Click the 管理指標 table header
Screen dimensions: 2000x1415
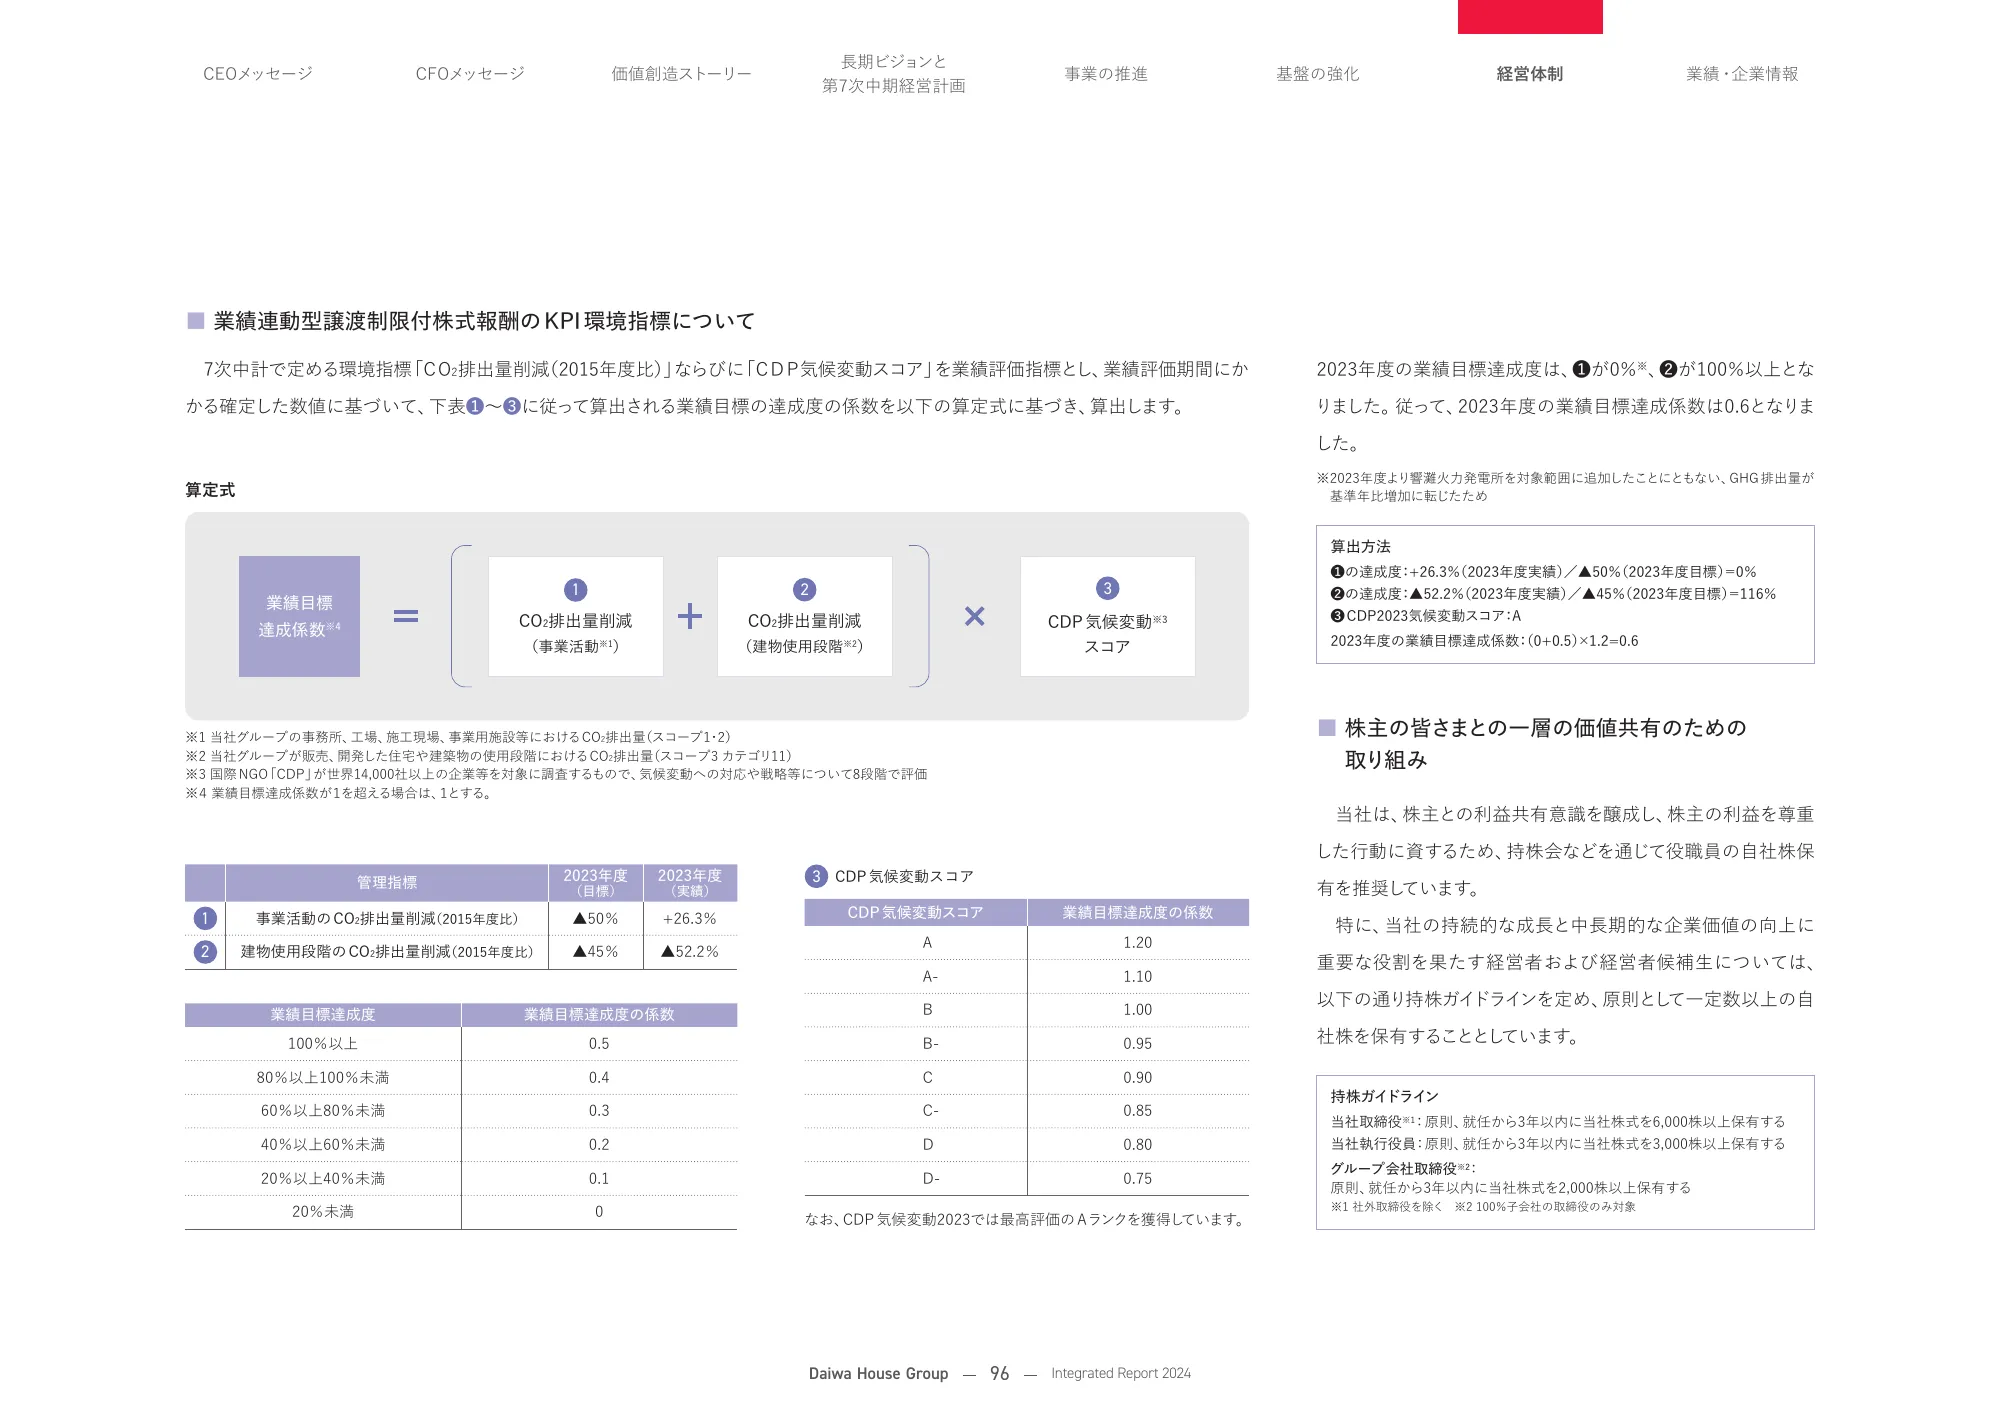387,882
